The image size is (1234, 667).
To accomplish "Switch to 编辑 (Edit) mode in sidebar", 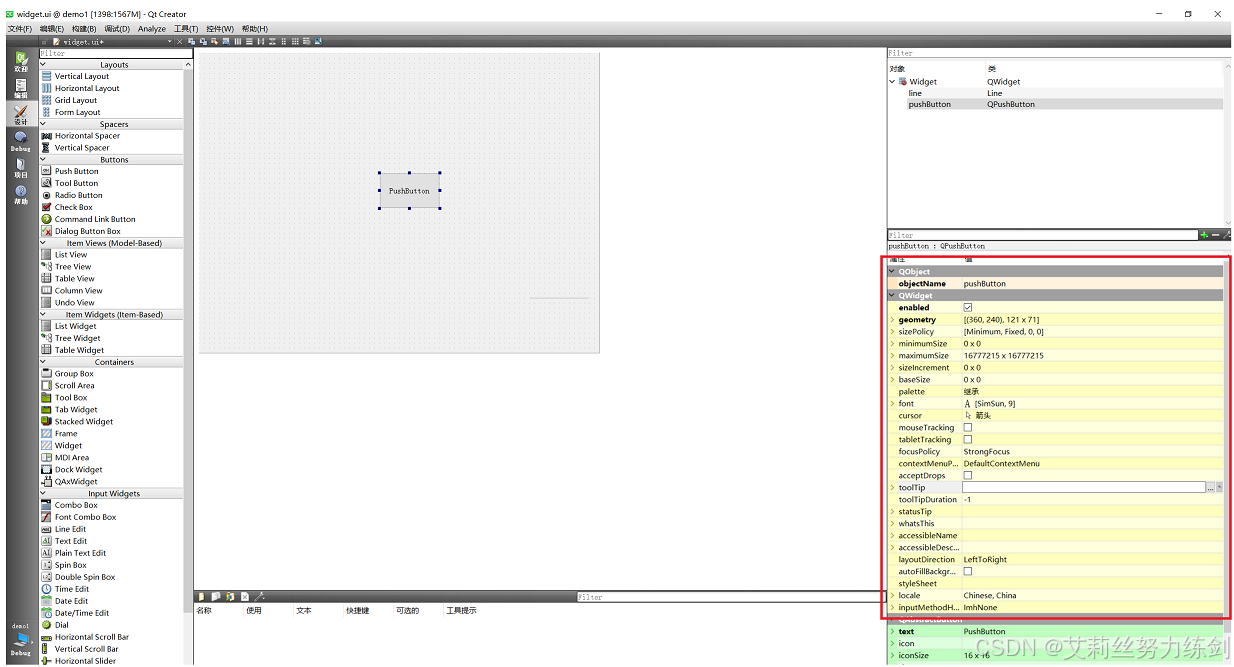I will [x=21, y=88].
